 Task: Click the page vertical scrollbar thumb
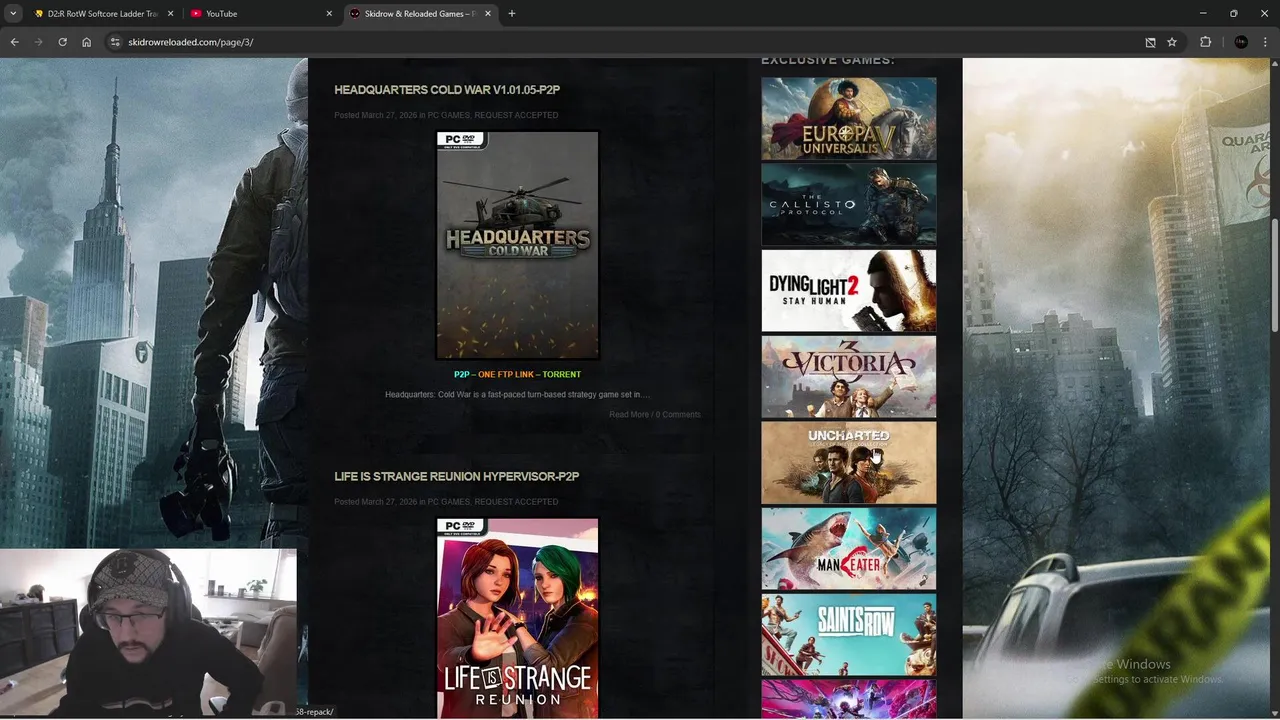(1274, 275)
